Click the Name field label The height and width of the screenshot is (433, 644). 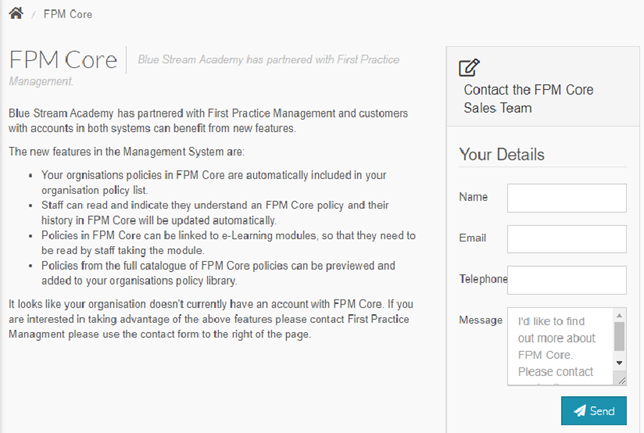pos(473,197)
